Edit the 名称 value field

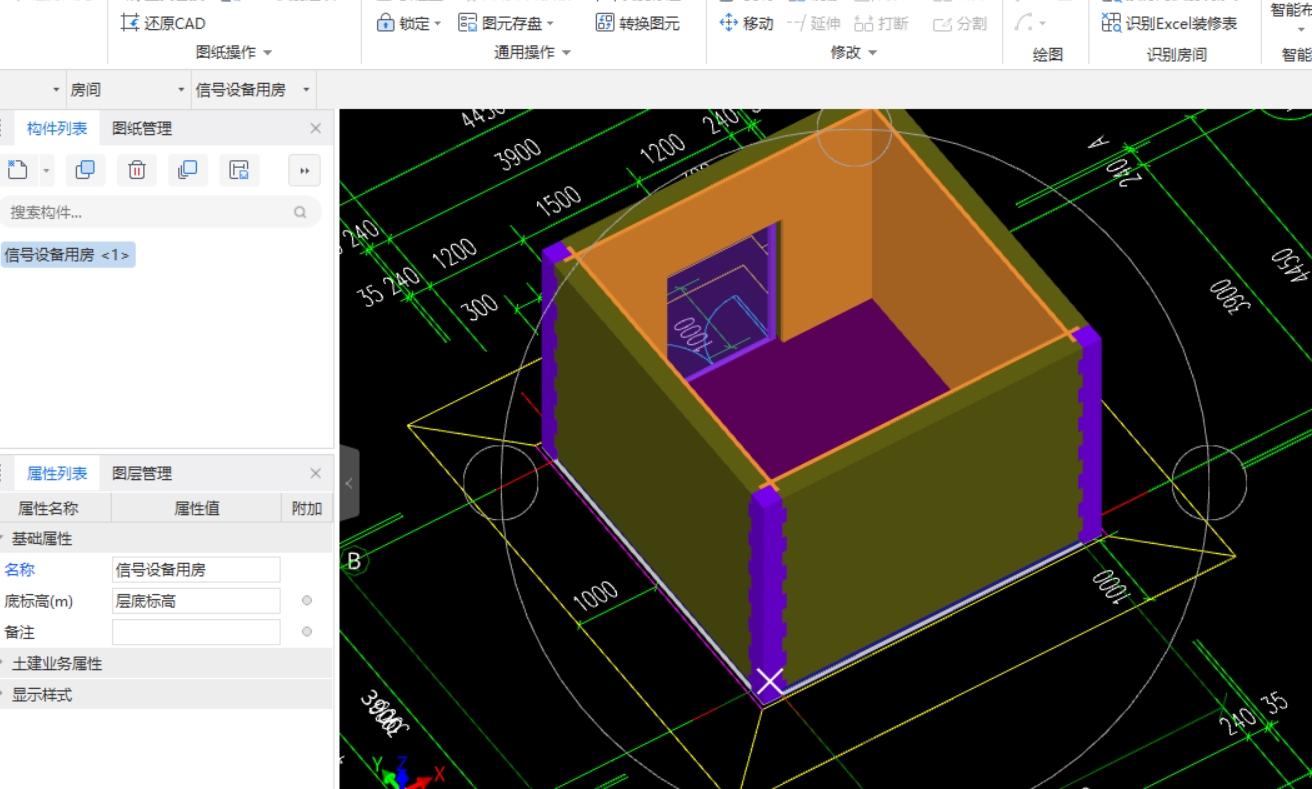(x=196, y=570)
